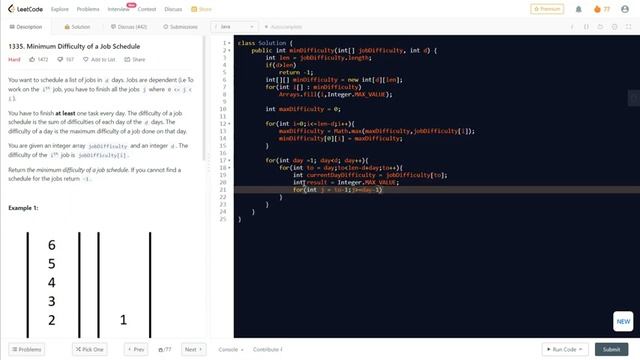Click the Premium button
This screenshot has height=360, width=640.
(547, 9)
